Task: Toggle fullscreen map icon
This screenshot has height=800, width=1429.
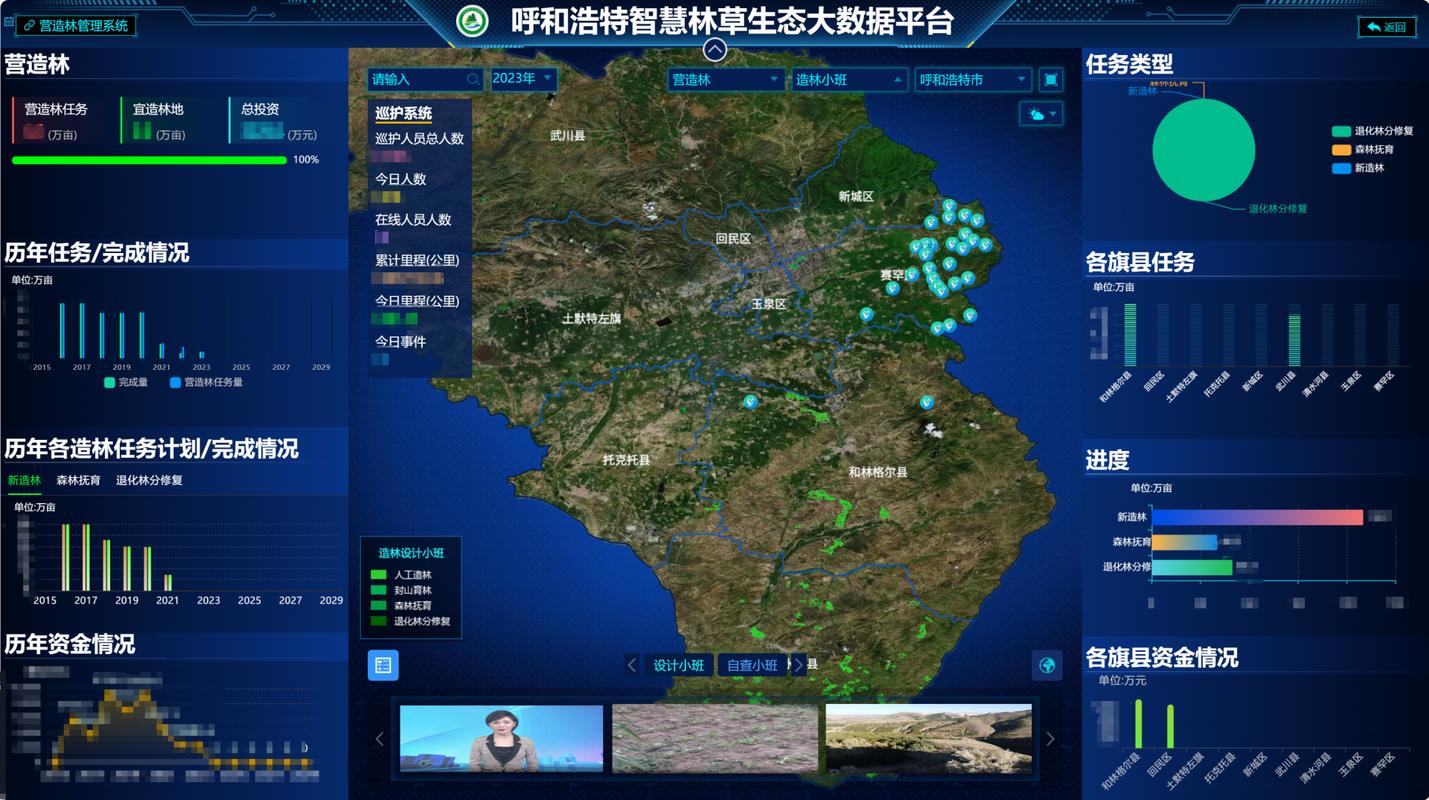Action: click(1050, 80)
